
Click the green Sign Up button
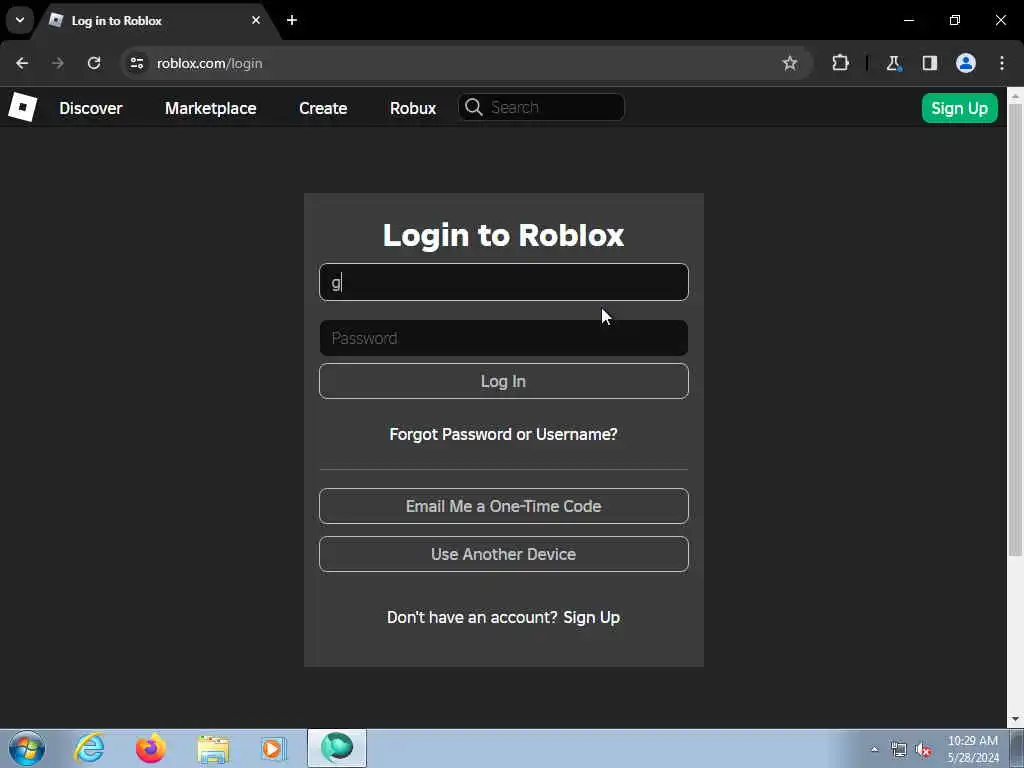[x=959, y=108]
